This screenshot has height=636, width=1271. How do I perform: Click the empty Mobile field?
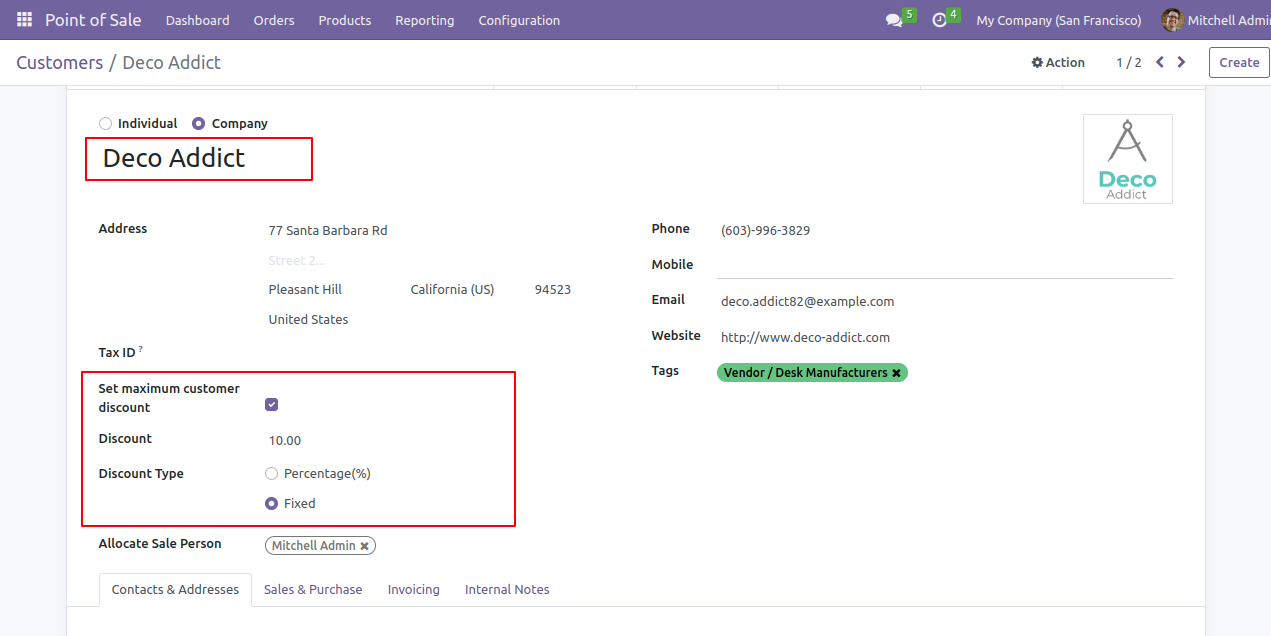click(x=945, y=265)
